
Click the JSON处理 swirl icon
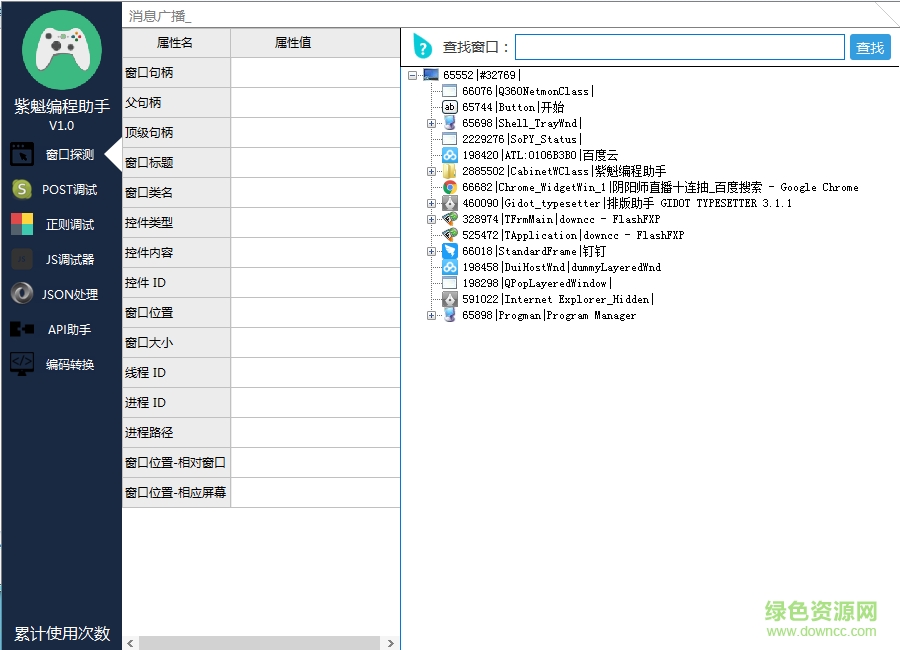click(x=22, y=293)
